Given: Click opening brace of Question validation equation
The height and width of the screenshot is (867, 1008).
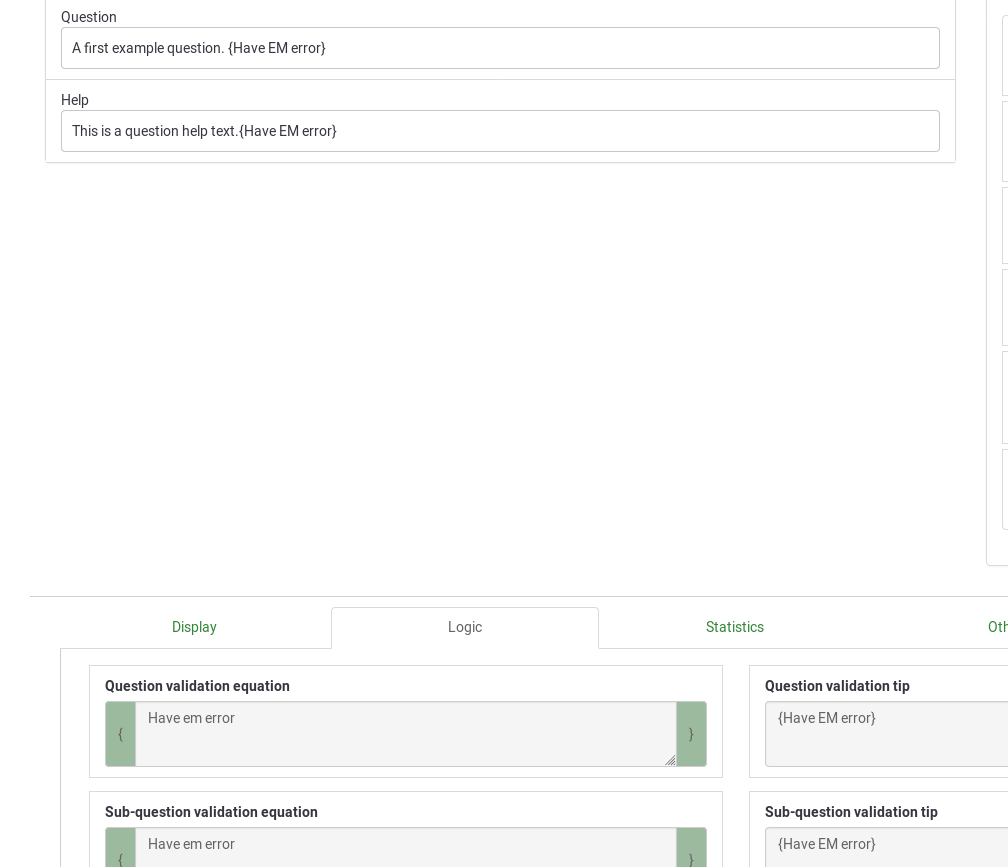Looking at the screenshot, I should pos(120,734).
